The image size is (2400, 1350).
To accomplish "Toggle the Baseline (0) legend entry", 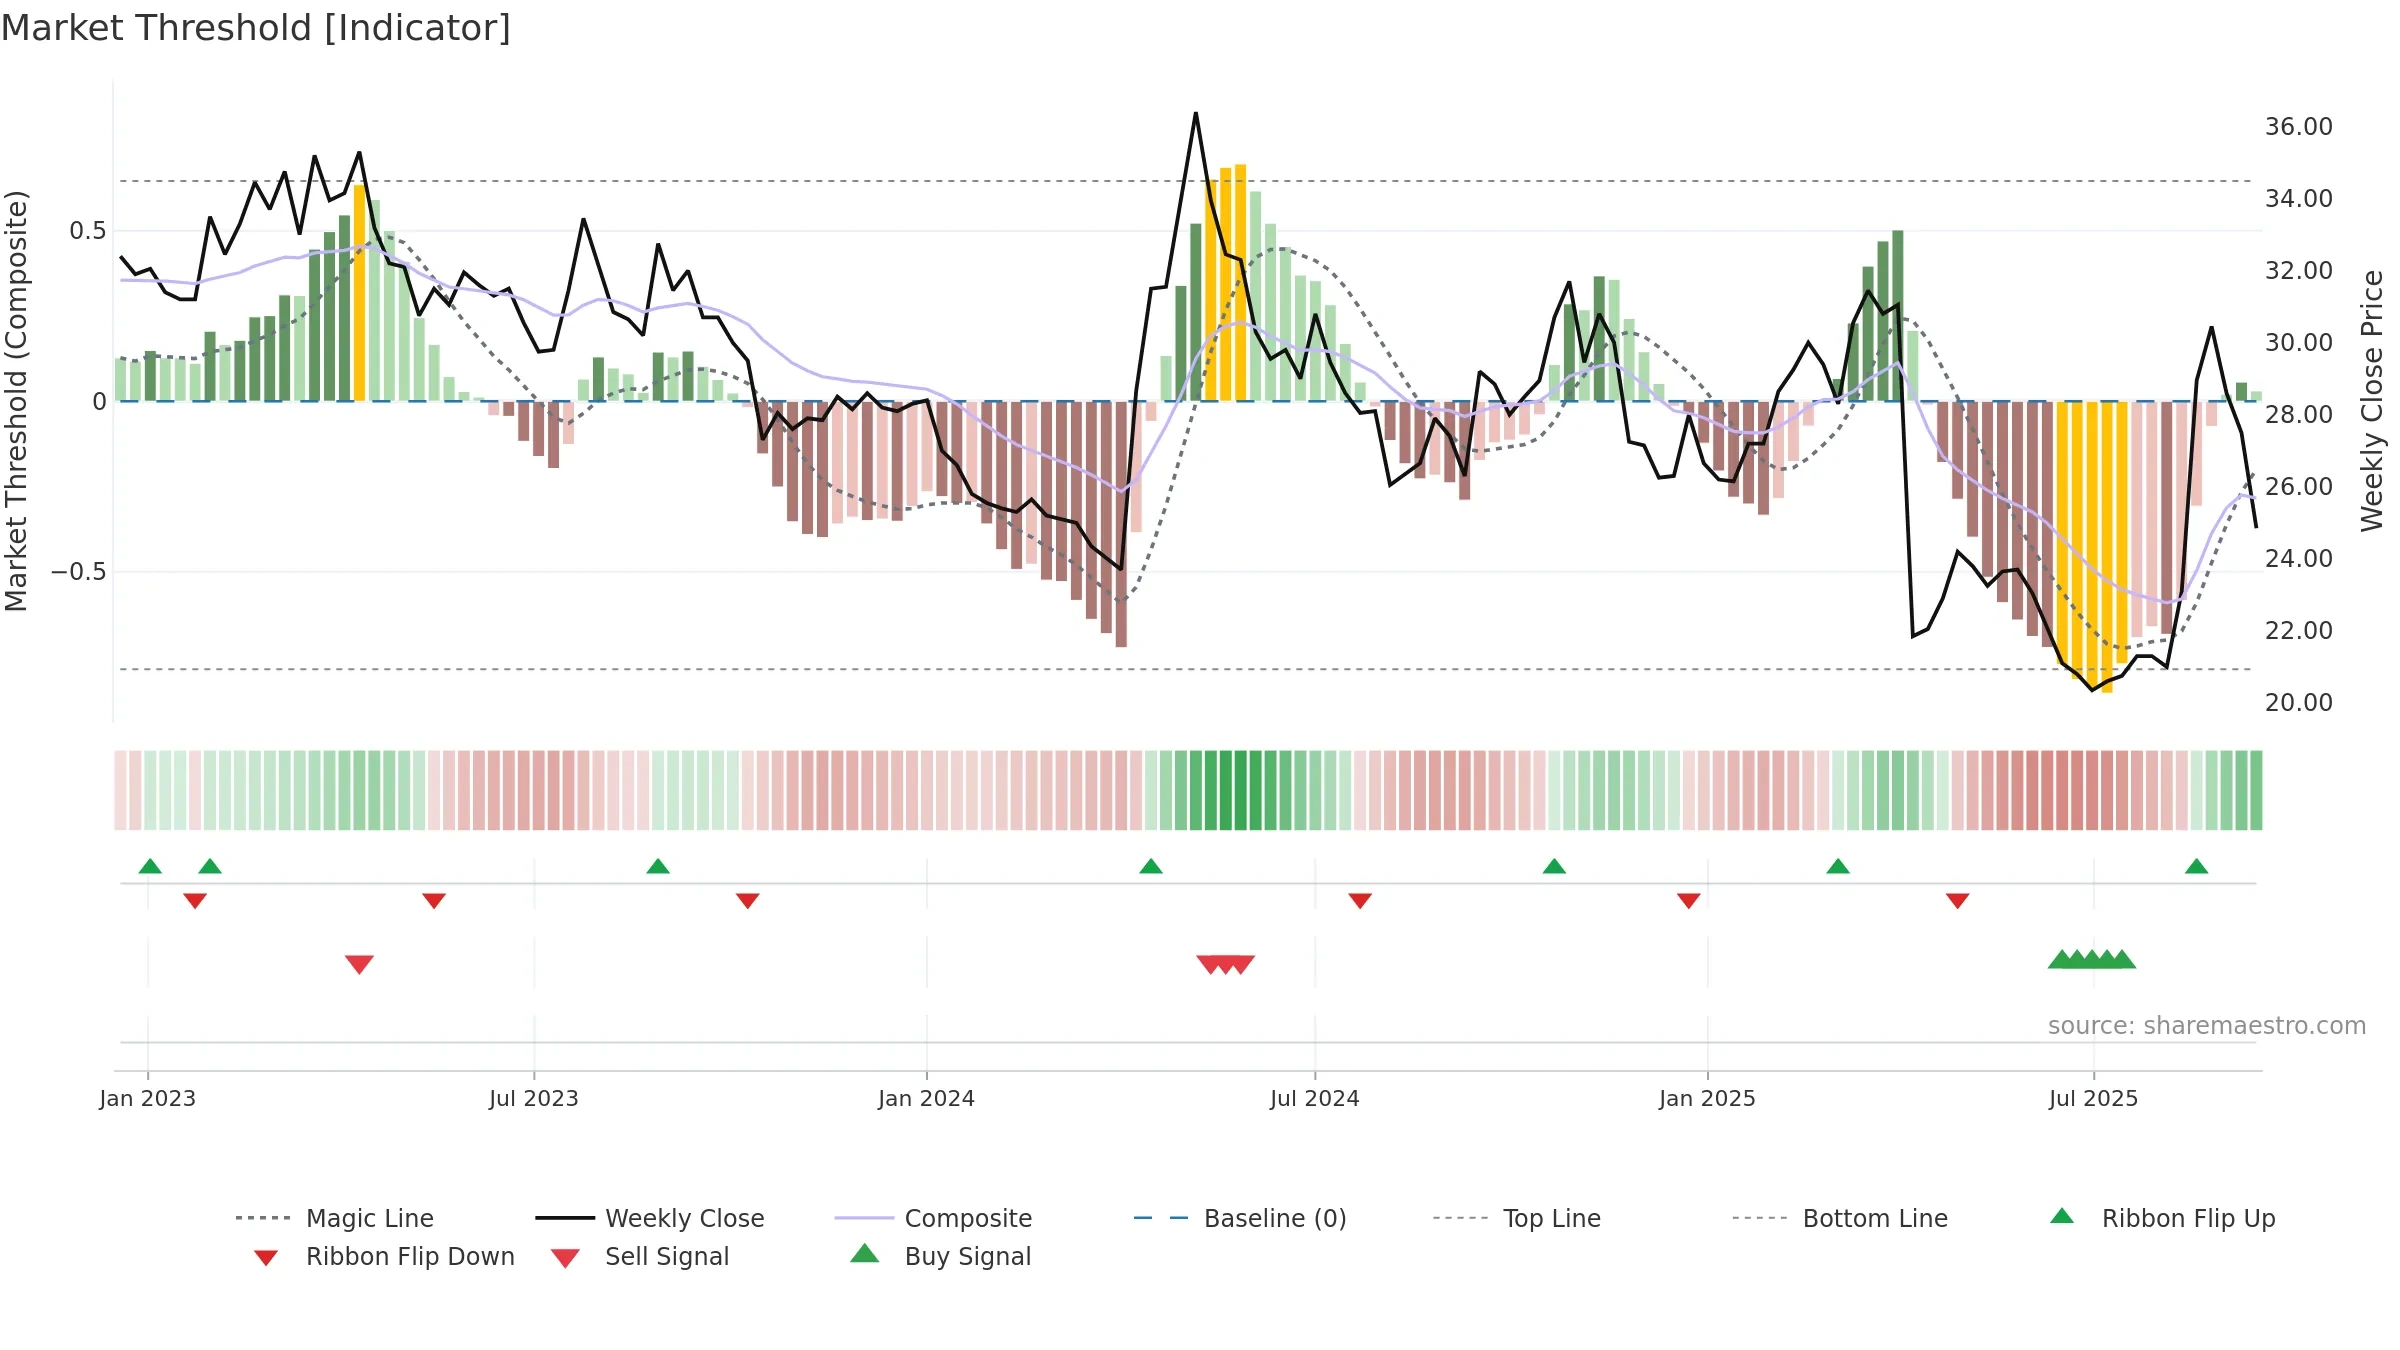I will (1240, 1218).
